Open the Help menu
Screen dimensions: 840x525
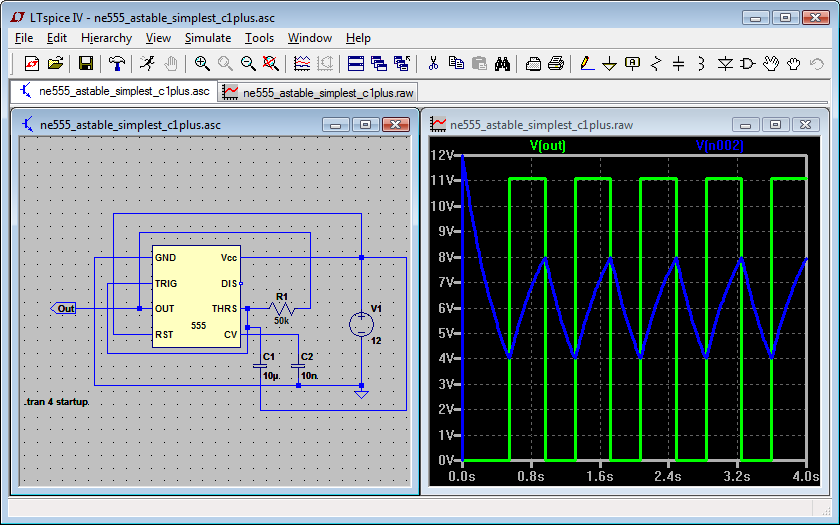(x=358, y=38)
